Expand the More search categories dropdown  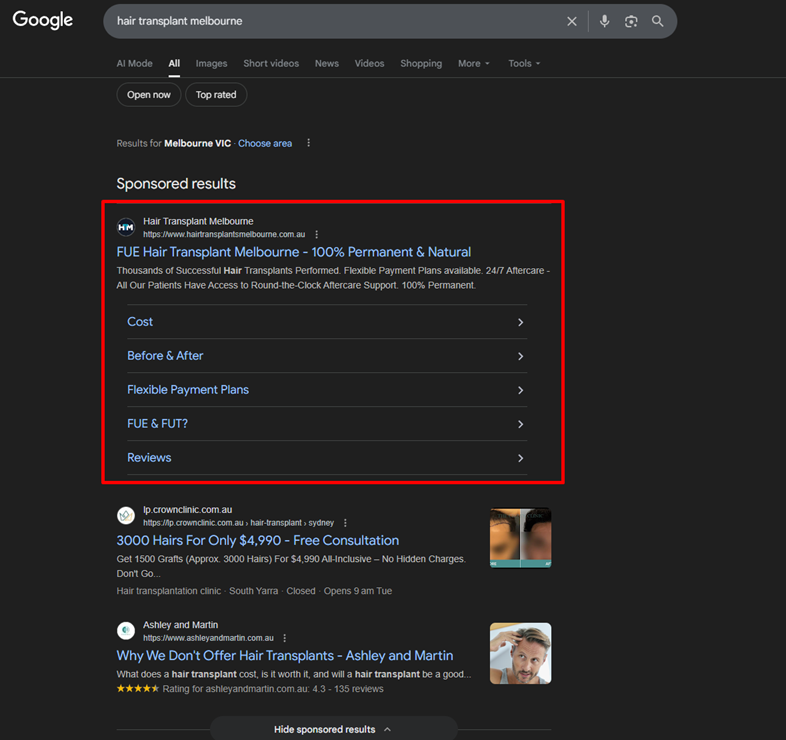[473, 63]
